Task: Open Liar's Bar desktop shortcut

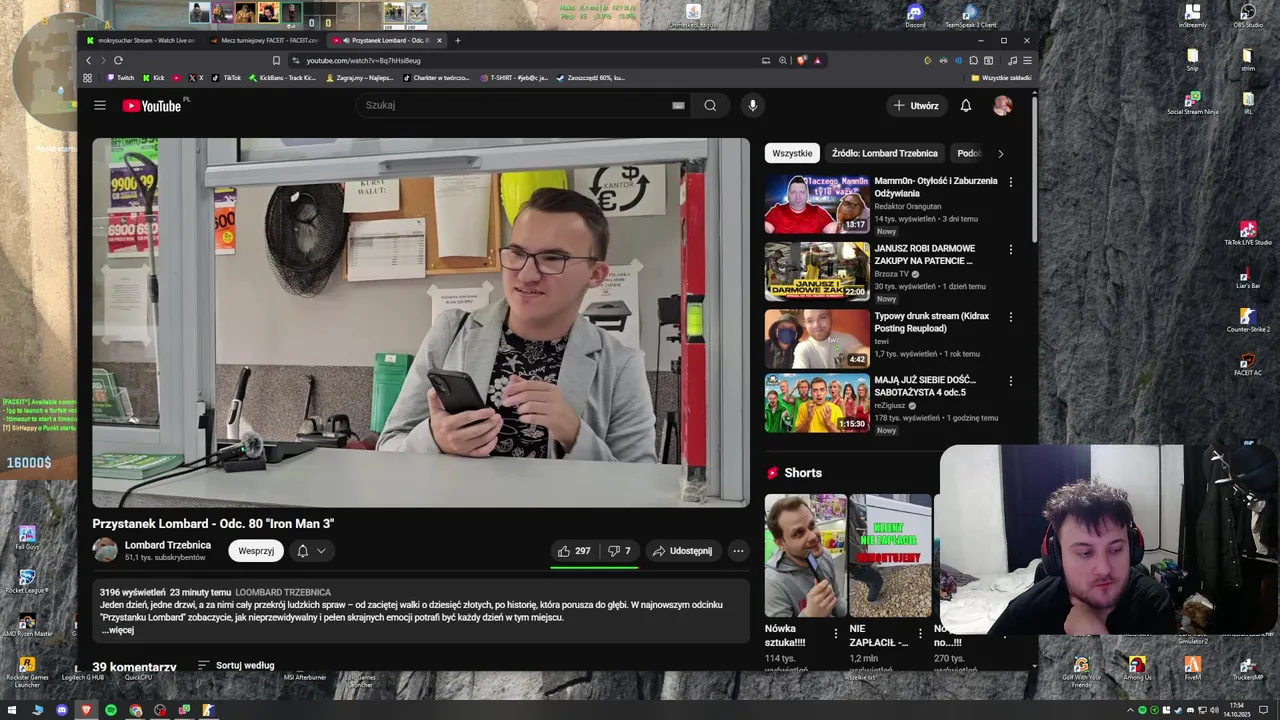Action: pyautogui.click(x=1247, y=277)
